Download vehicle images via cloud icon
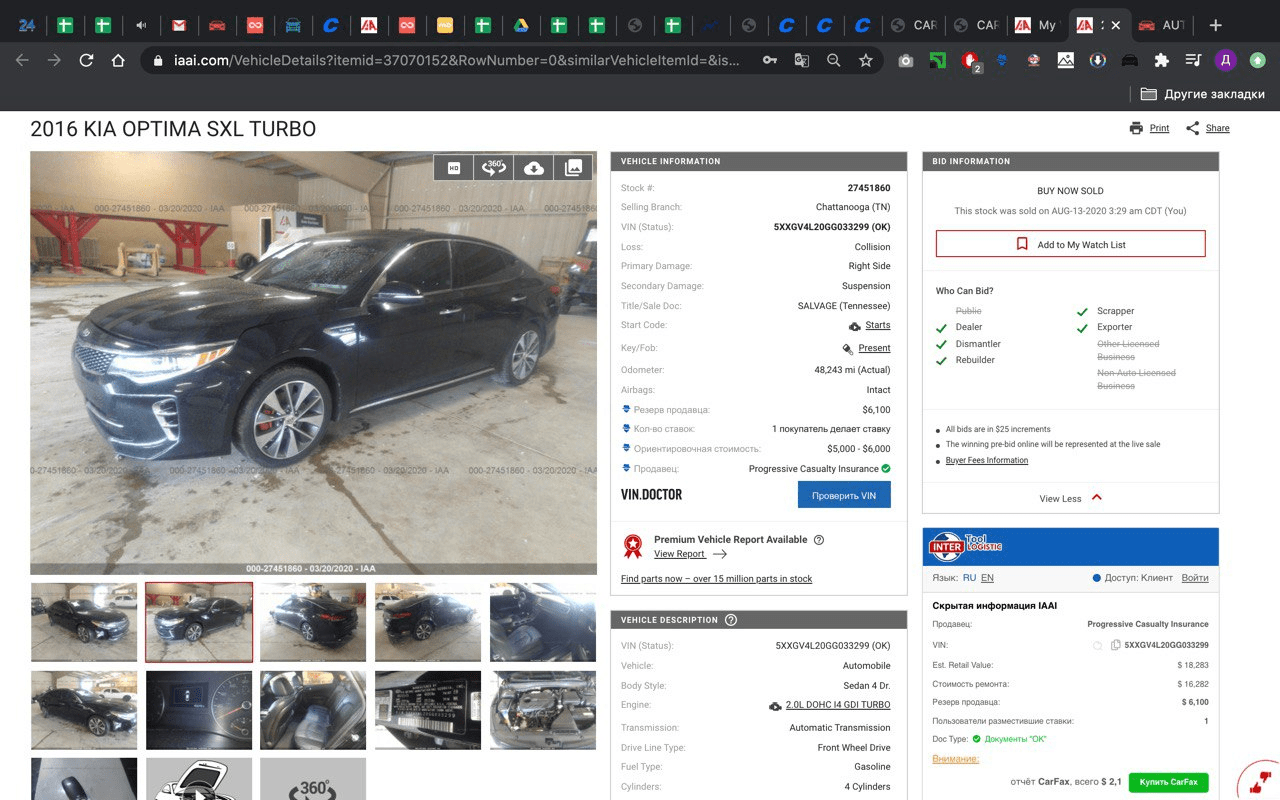Viewport: 1280px width, 800px height. [534, 168]
